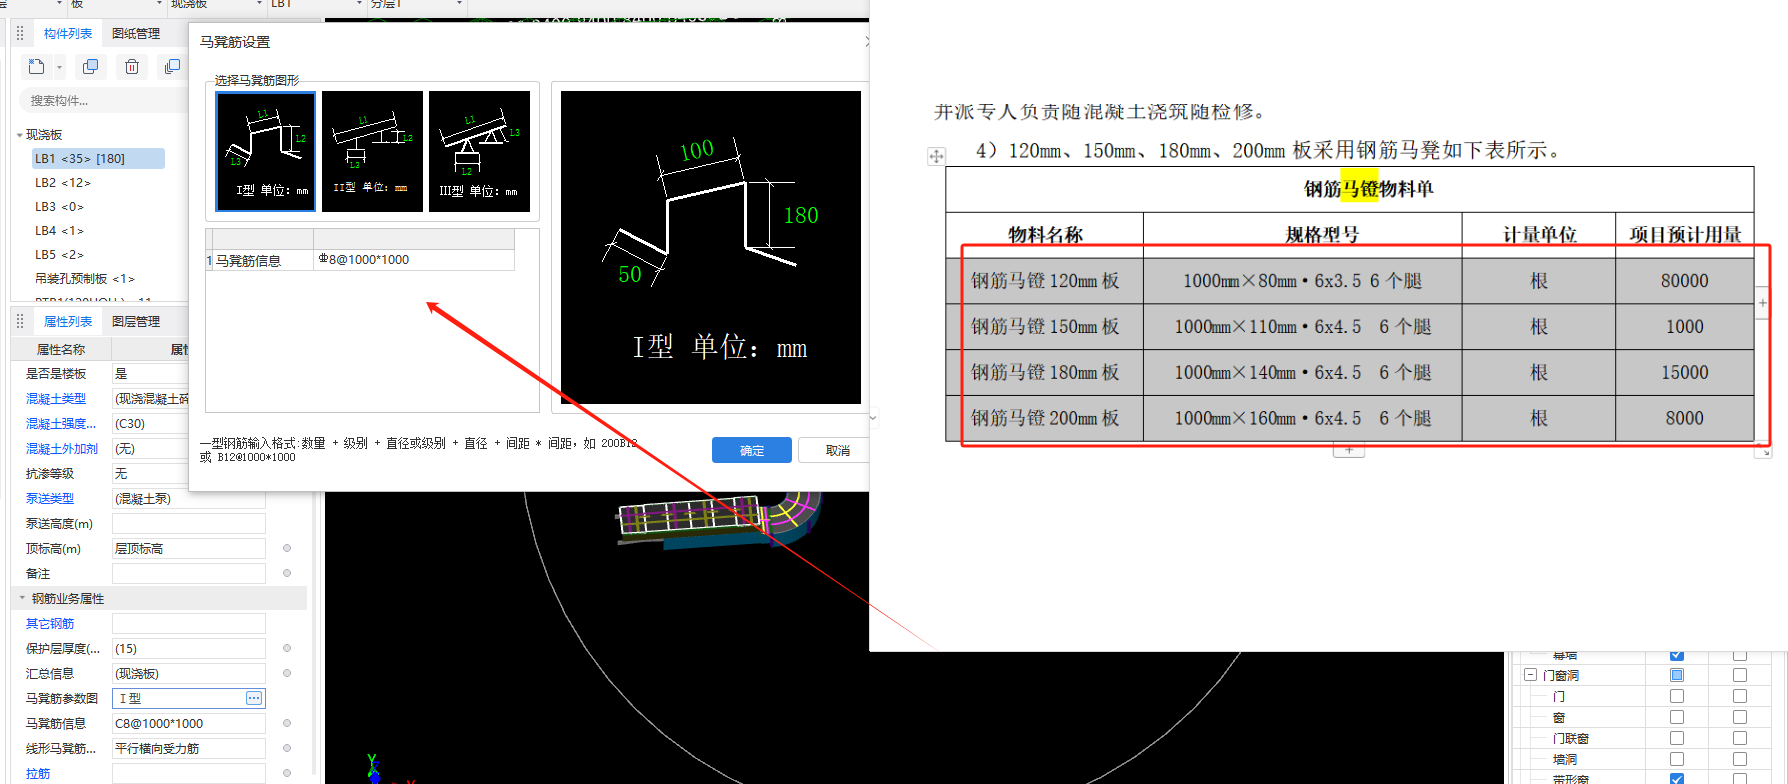This screenshot has width=1788, height=784.
Task: Open the 现浇板 dropdown in top toolbar
Action: (x=260, y=4)
